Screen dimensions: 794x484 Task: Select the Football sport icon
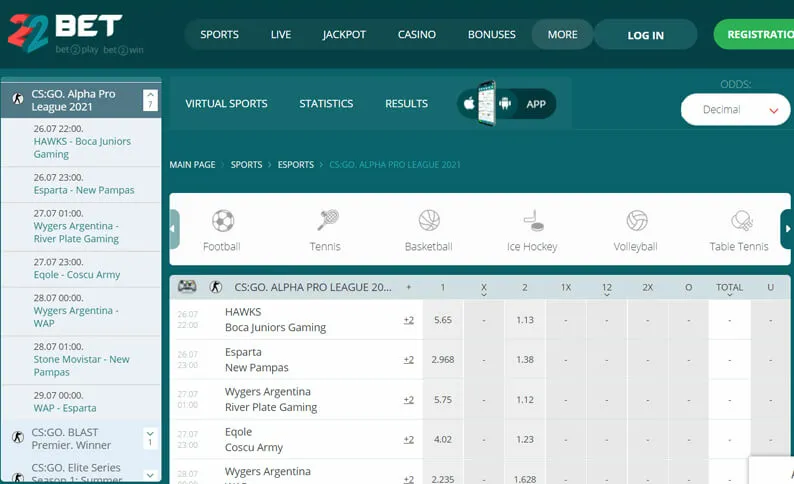pyautogui.click(x=223, y=221)
